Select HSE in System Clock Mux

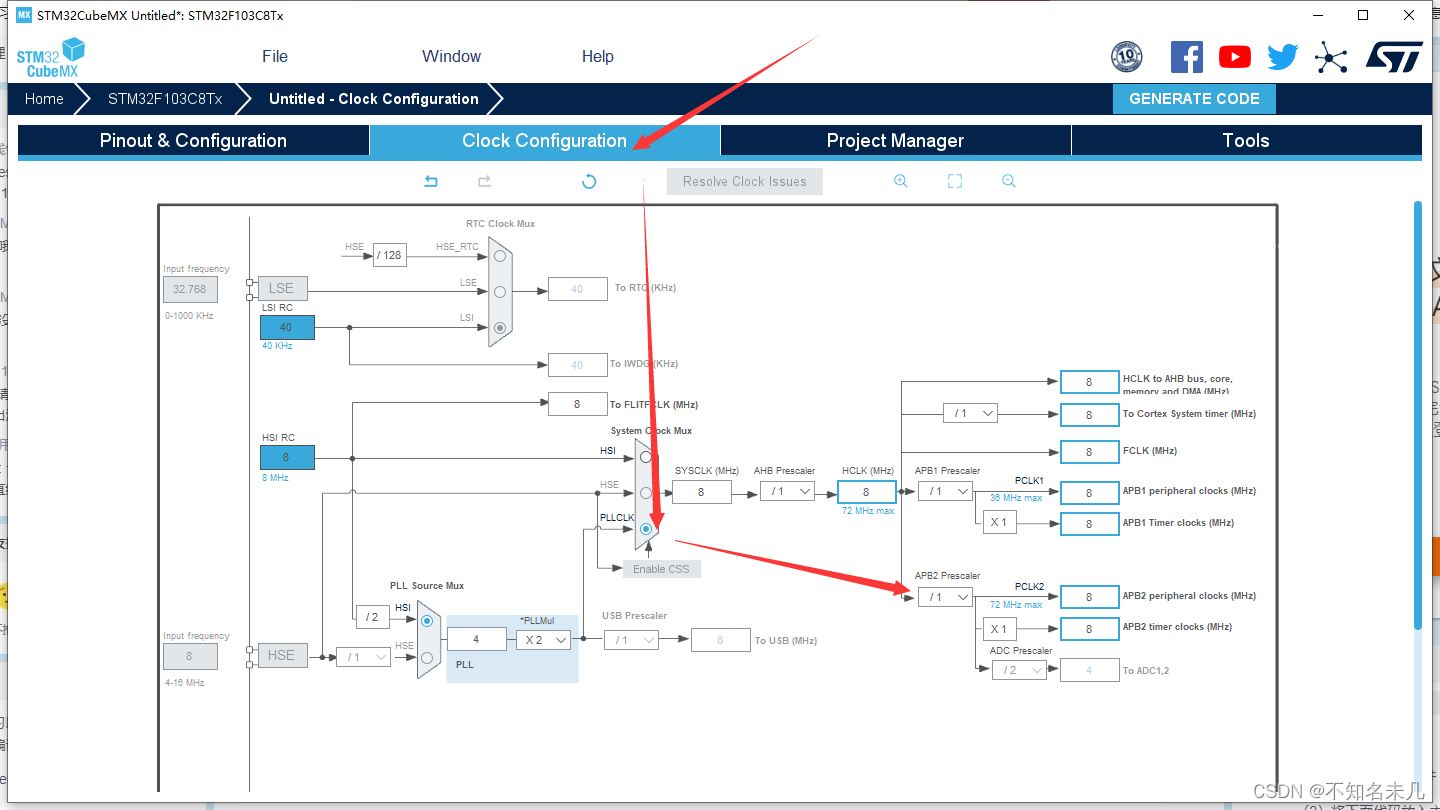(646, 493)
